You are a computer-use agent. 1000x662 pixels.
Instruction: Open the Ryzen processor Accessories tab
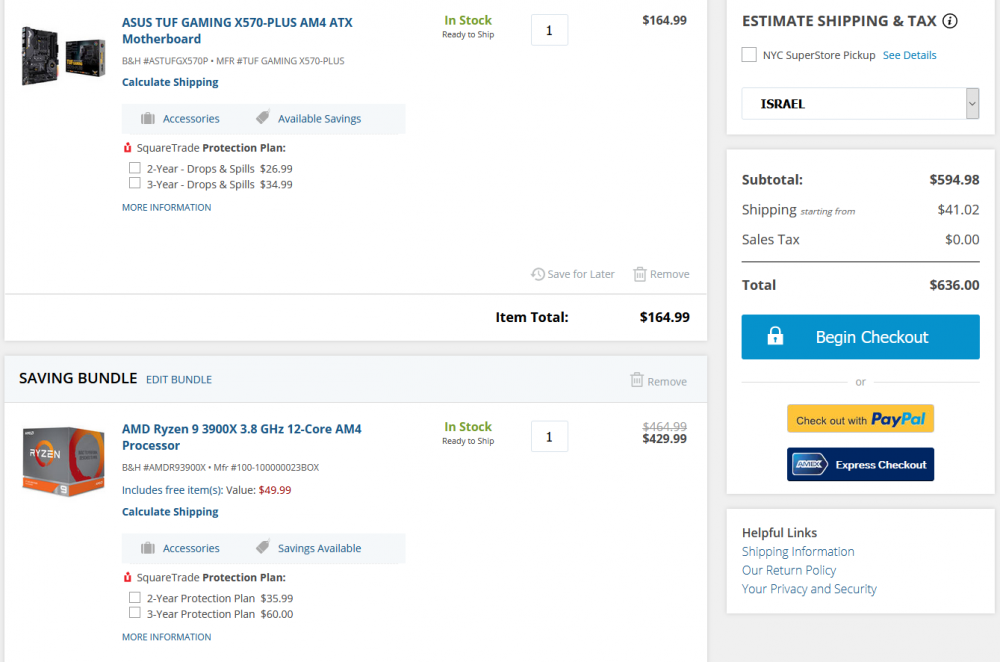180,548
